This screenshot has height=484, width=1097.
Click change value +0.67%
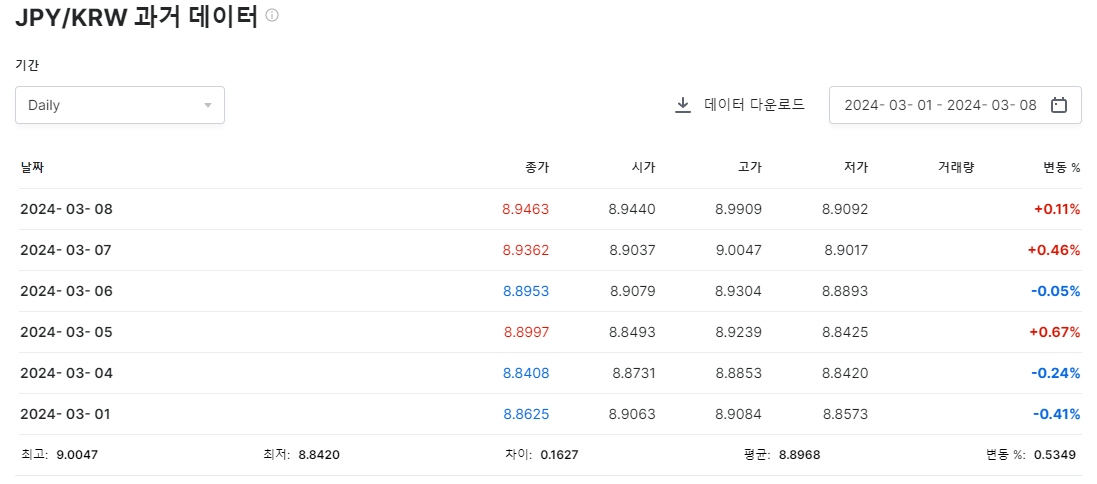(1055, 332)
